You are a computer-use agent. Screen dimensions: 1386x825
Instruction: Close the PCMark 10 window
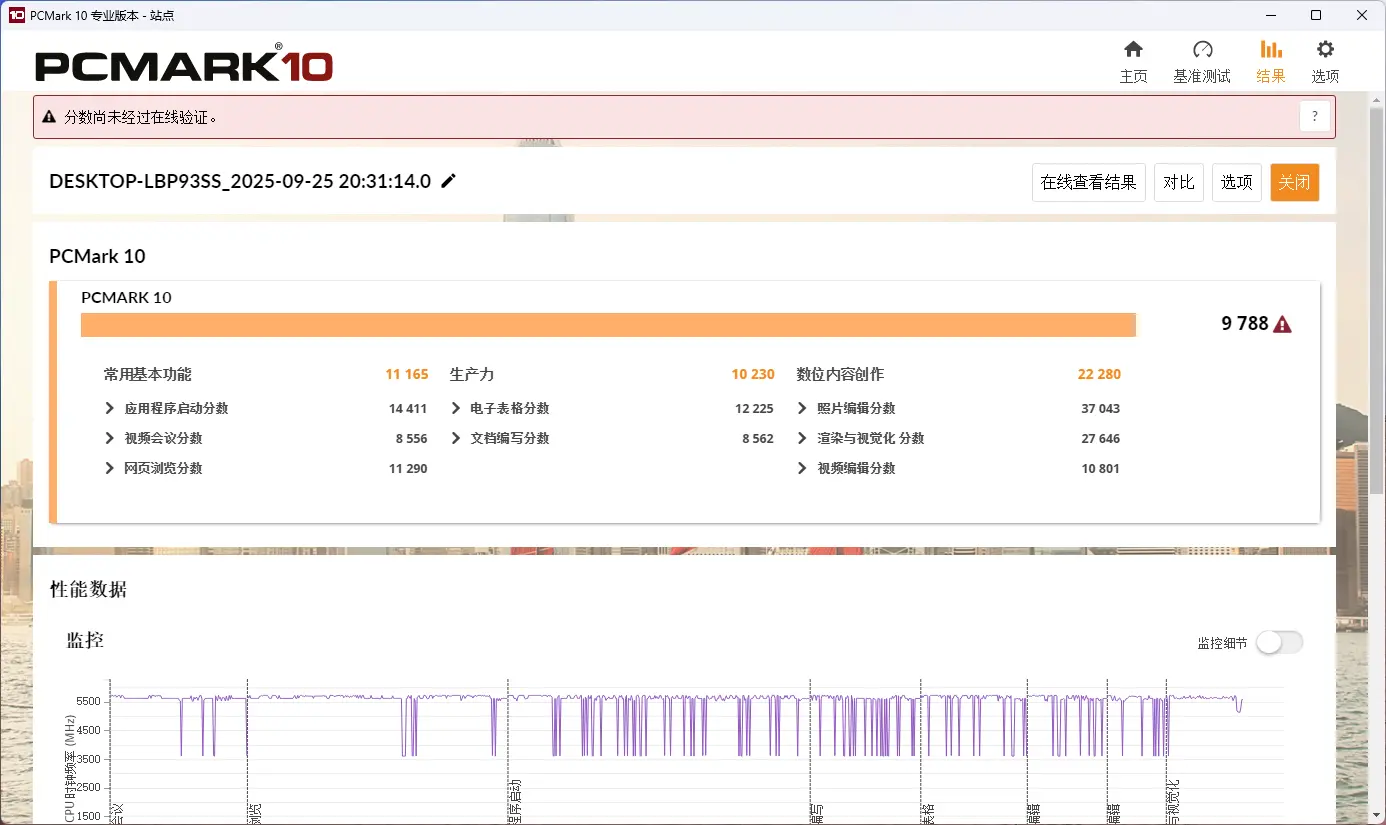[x=1362, y=15]
